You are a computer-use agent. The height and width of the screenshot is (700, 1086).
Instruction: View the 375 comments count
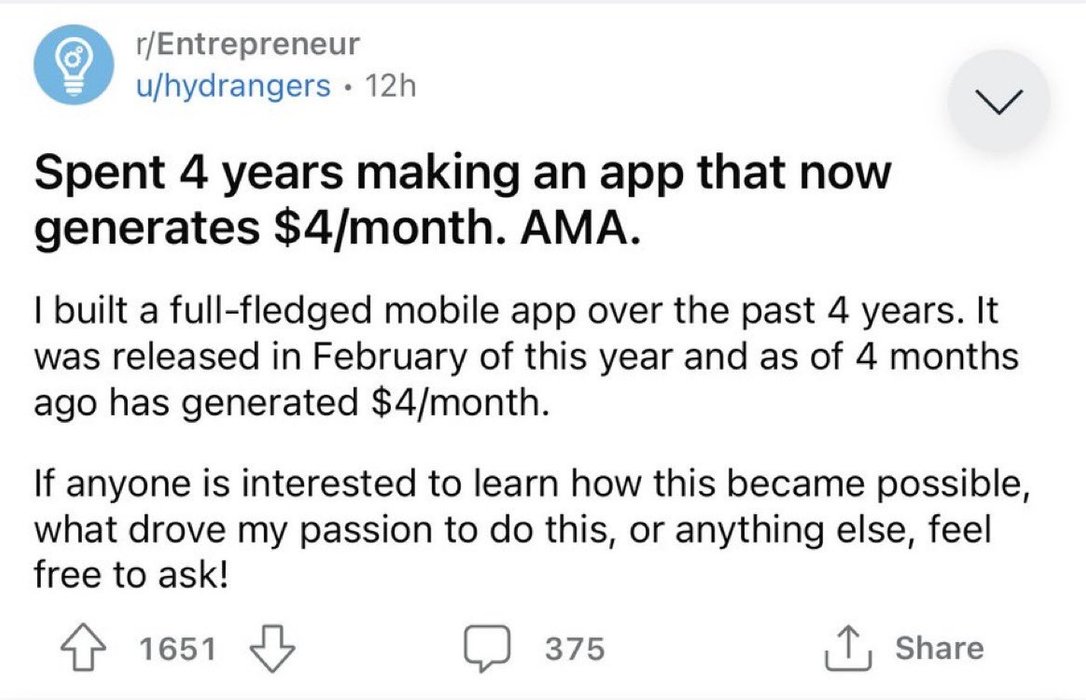(575, 649)
